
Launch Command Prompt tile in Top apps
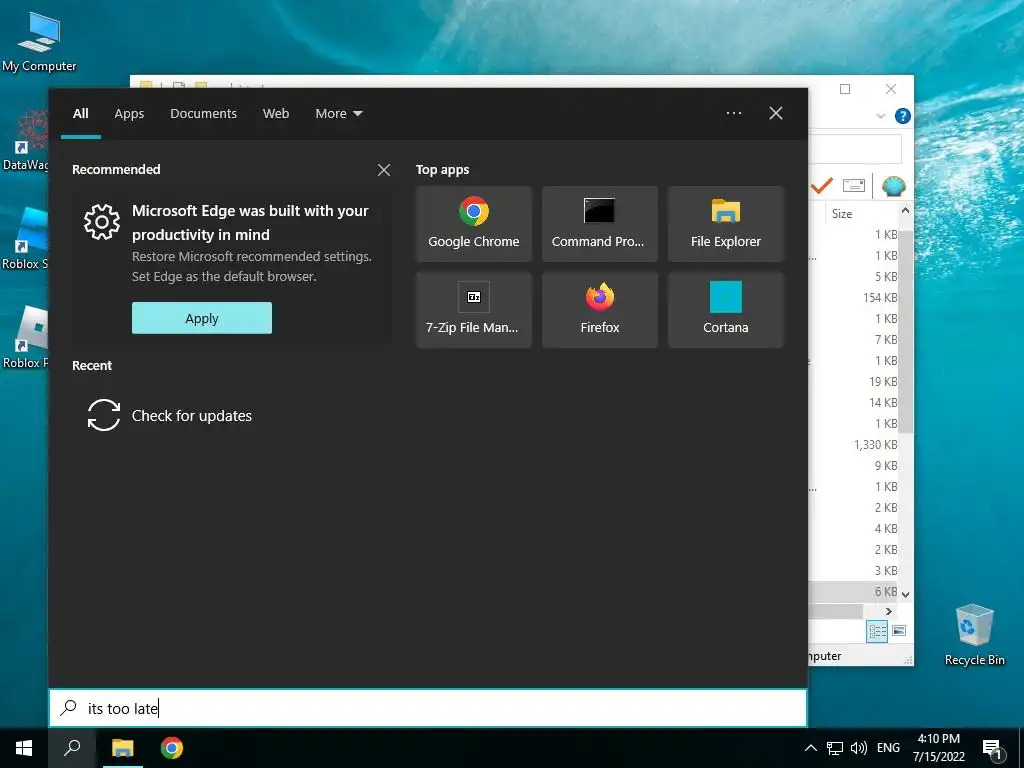click(600, 224)
